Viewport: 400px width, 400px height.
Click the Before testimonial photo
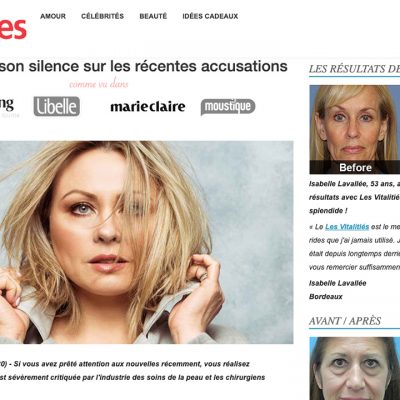[355, 129]
